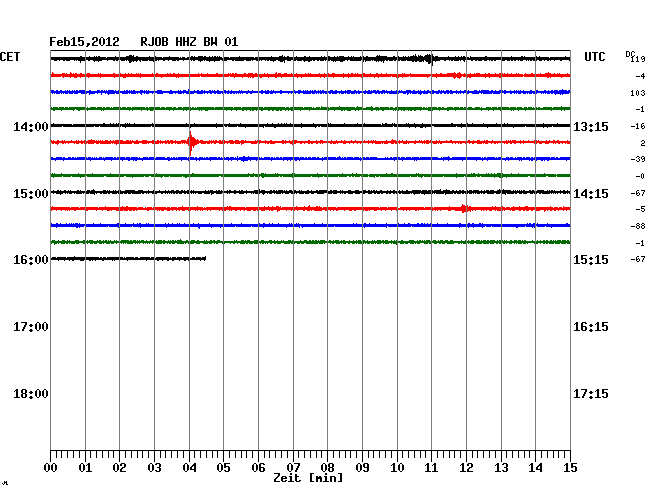Viewport: 650px width, 494px height.
Task: Select the 16:00 CET time label
Action: (31, 260)
